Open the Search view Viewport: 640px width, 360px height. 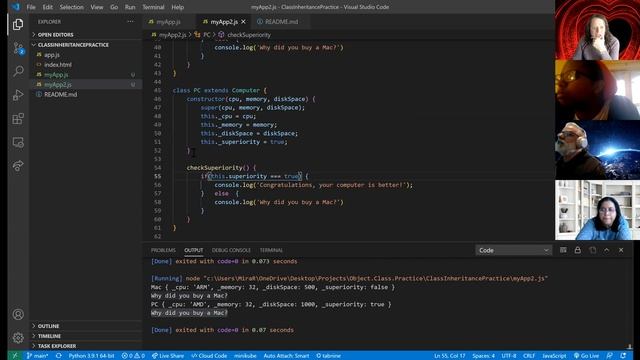click(18, 71)
